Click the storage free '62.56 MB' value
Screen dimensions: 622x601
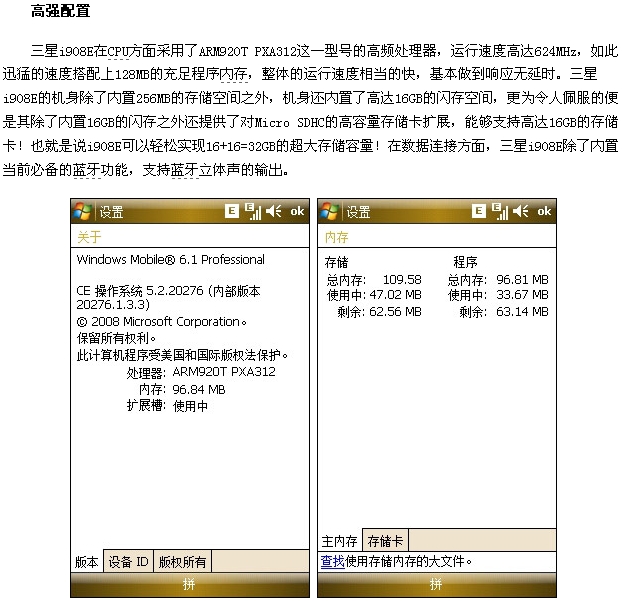pos(395,312)
